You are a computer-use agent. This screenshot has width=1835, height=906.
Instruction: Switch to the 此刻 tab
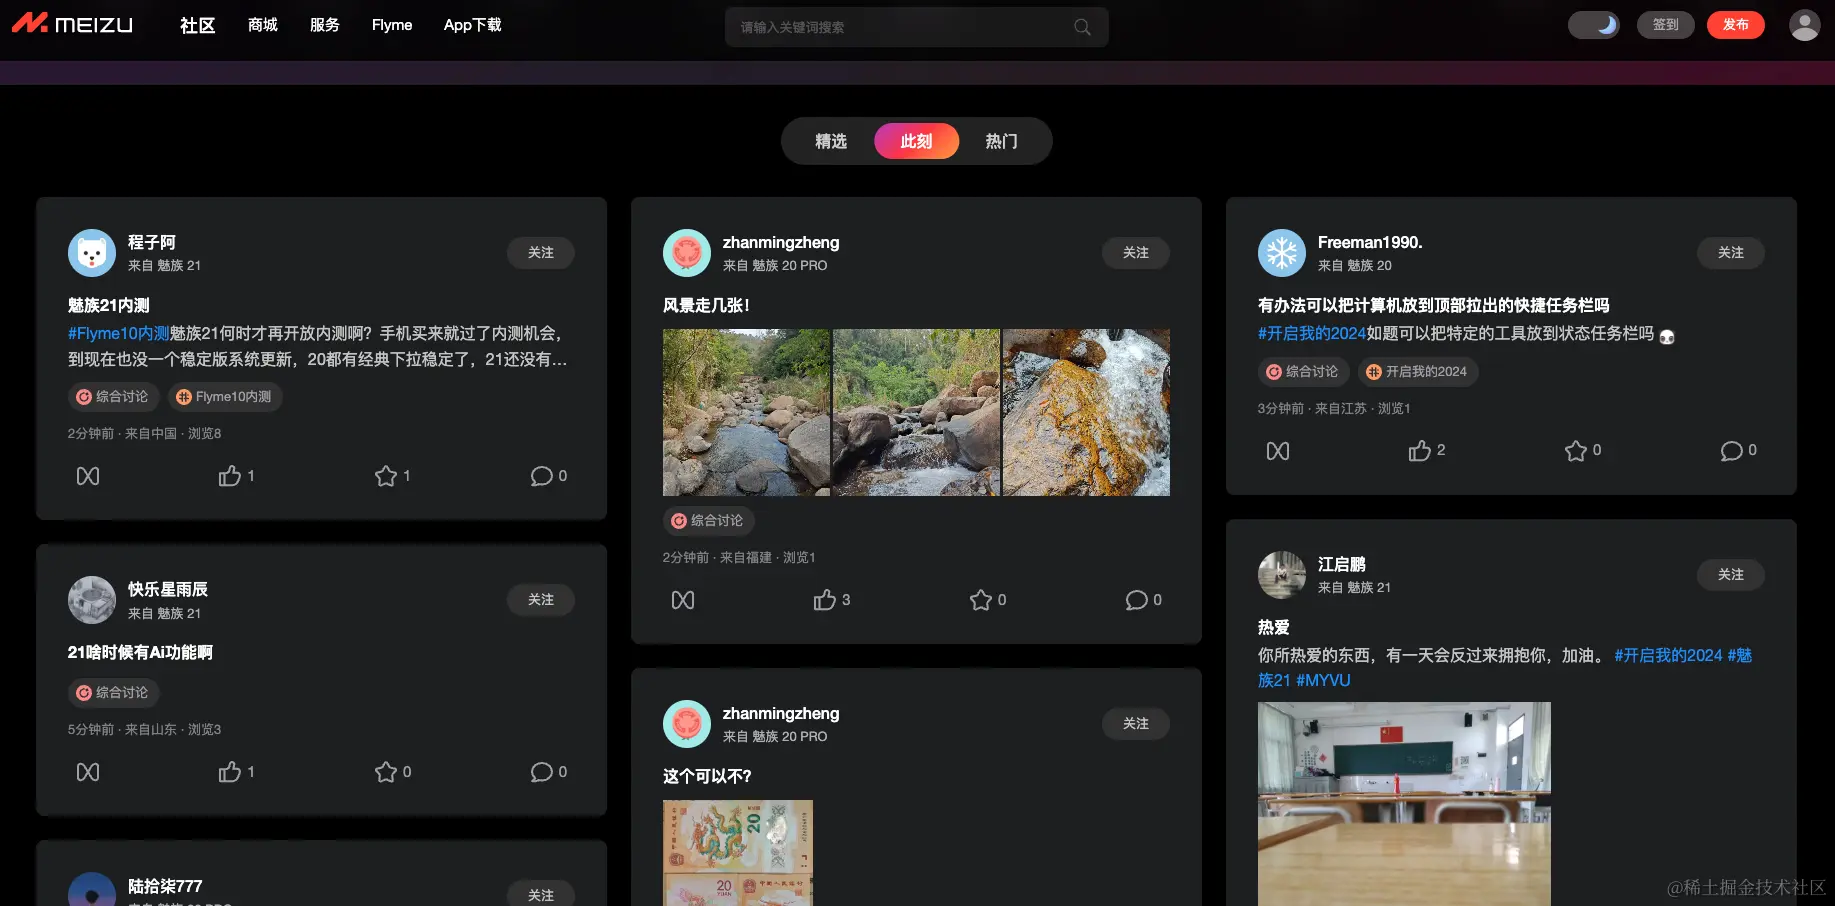coord(916,141)
